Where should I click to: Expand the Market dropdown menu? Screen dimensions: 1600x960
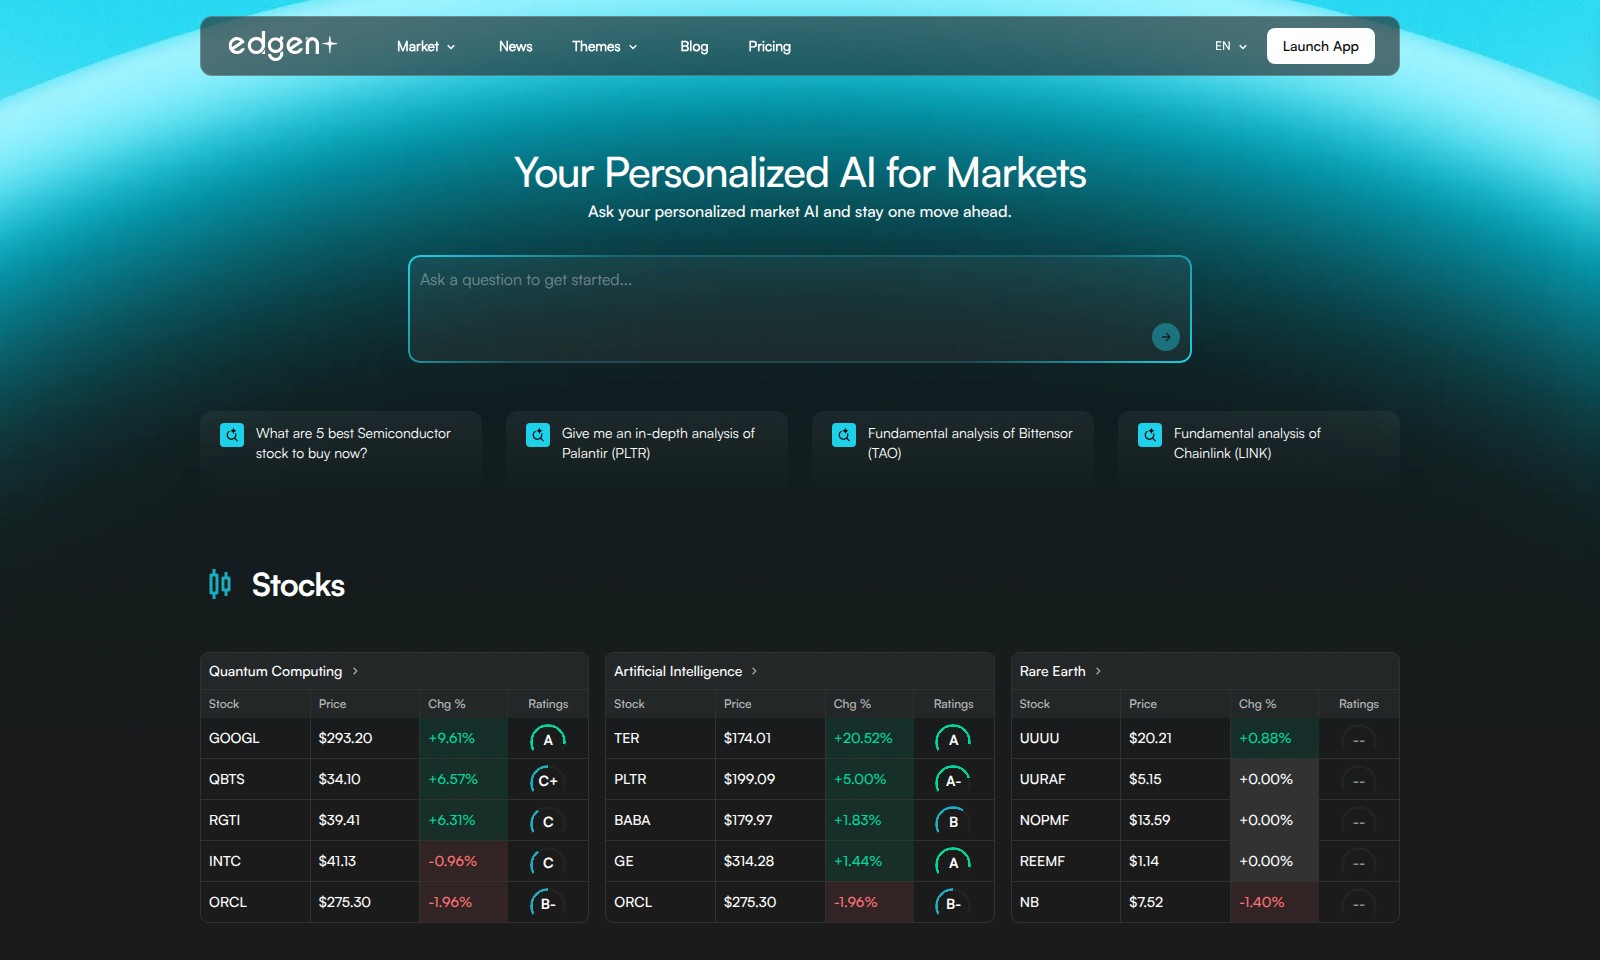click(426, 46)
